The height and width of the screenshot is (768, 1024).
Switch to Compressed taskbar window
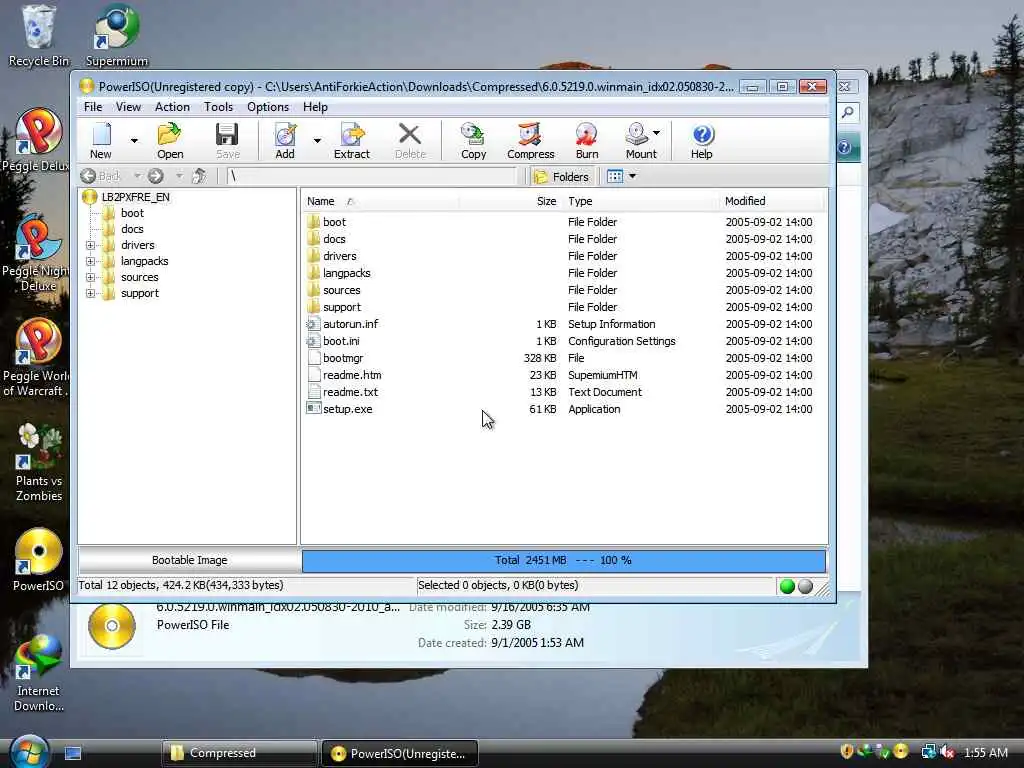[x=239, y=753]
